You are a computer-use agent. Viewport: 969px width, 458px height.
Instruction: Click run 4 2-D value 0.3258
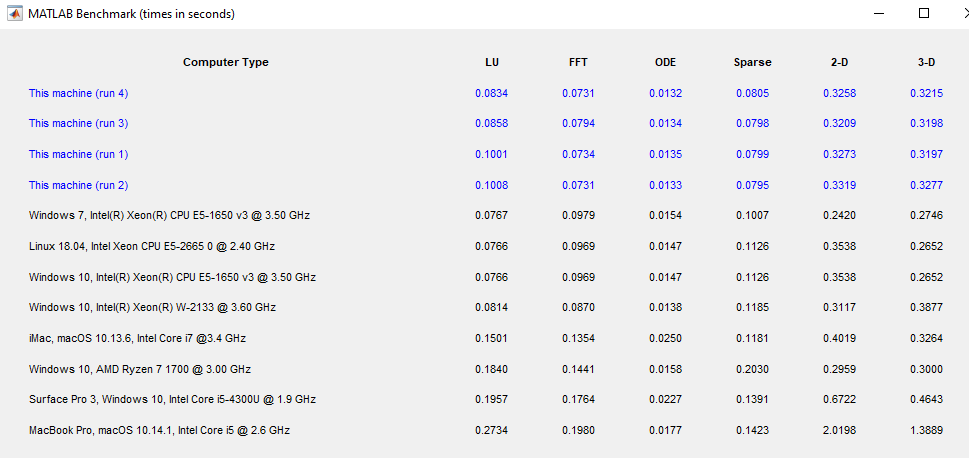point(839,93)
